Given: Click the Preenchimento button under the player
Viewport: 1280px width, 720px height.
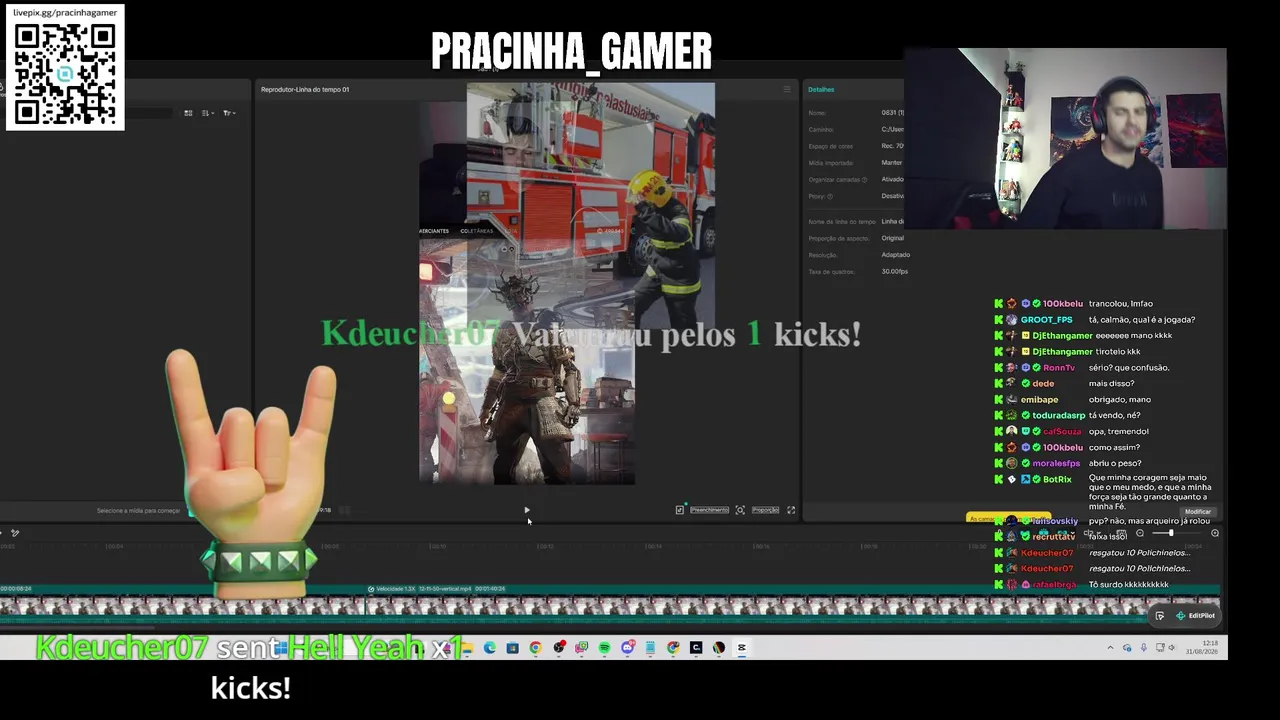Looking at the screenshot, I should point(709,510).
